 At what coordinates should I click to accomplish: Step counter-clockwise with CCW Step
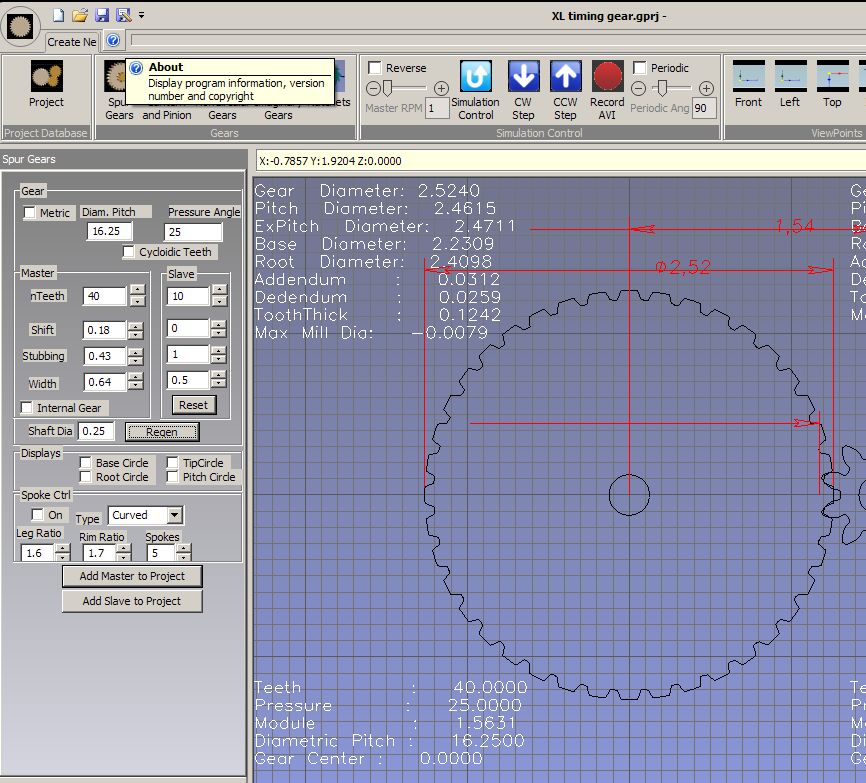565,91
